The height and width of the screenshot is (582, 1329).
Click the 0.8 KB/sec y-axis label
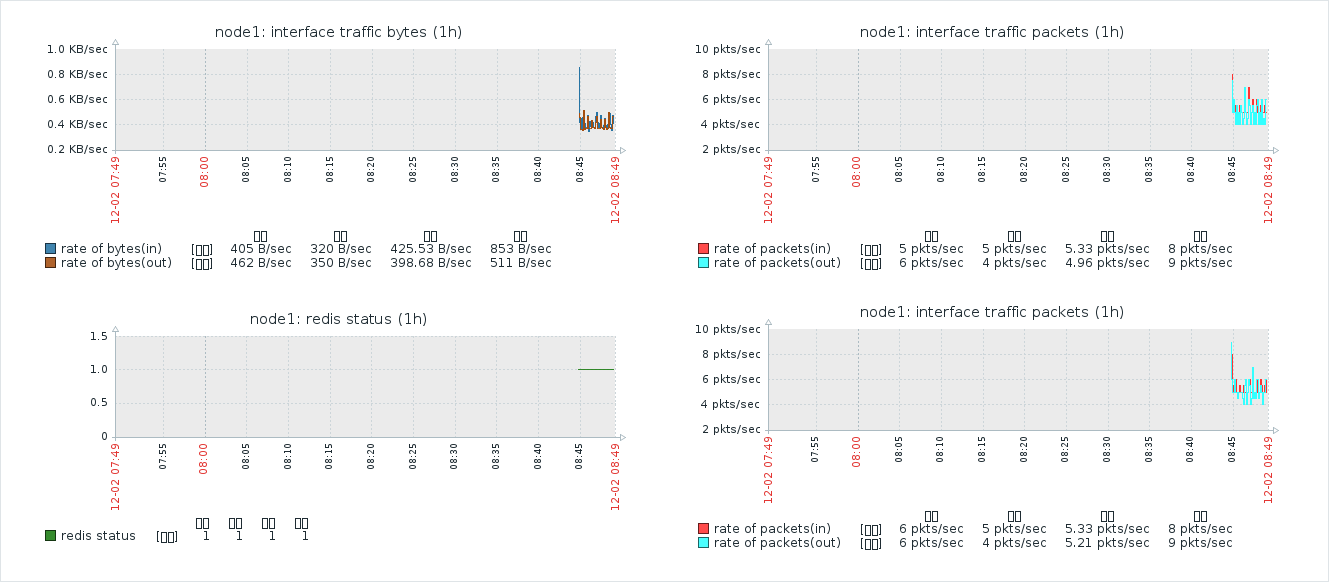[x=77, y=74]
